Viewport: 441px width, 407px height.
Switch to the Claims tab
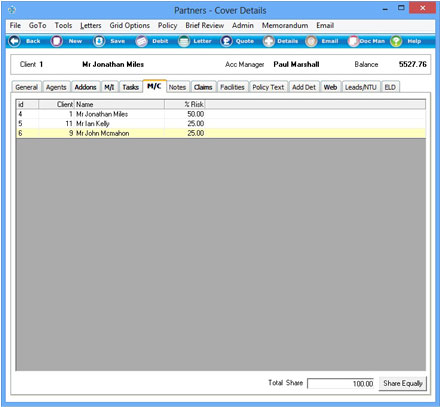pos(203,87)
